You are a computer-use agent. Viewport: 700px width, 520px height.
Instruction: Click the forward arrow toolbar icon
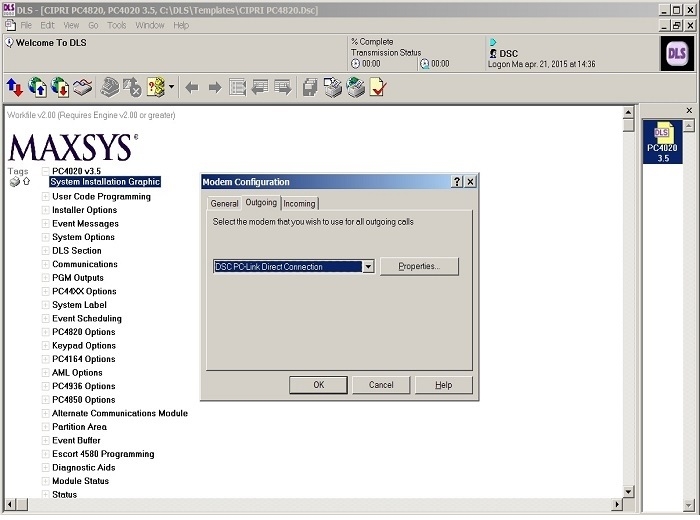pos(215,87)
